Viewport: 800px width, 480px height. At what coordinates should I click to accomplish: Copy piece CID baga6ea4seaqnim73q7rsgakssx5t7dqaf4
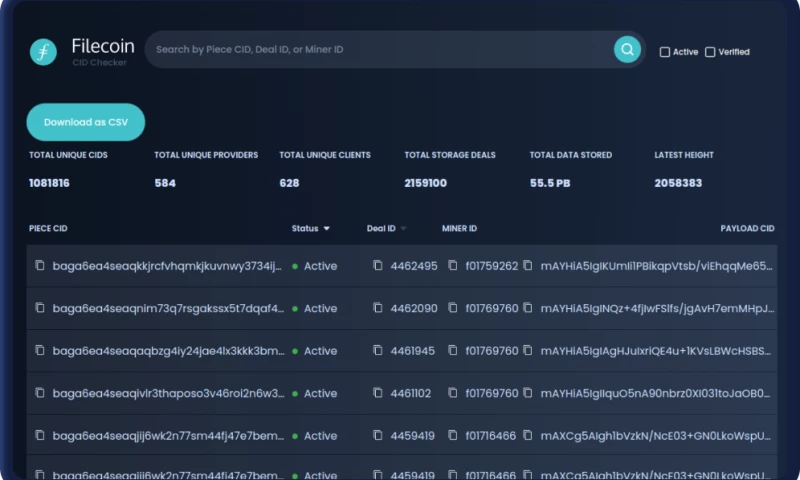pos(39,308)
